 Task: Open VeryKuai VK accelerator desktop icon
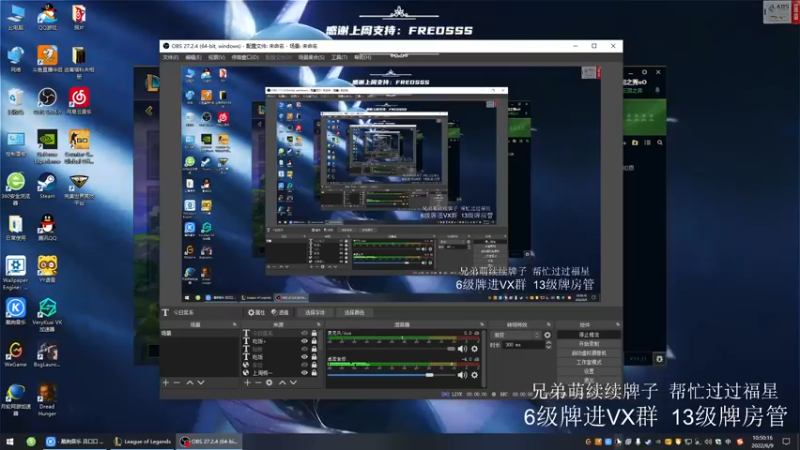click(x=47, y=315)
